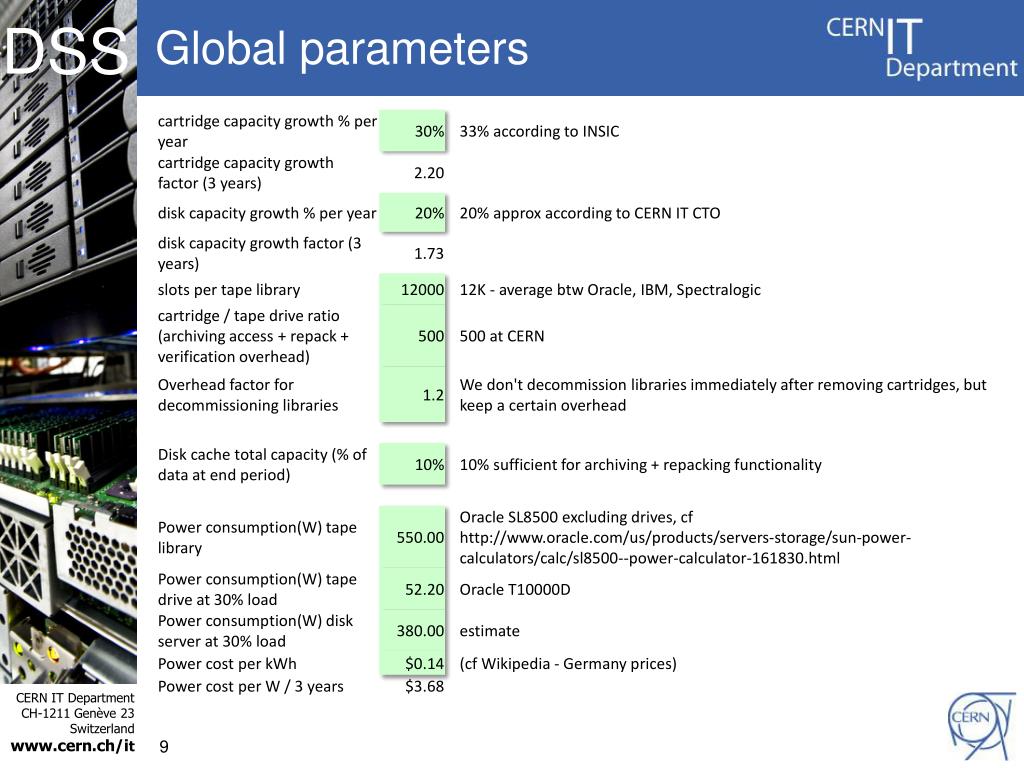Select the 12000 slots per library cell
Viewport: 1024px width, 768px height.
(x=413, y=289)
